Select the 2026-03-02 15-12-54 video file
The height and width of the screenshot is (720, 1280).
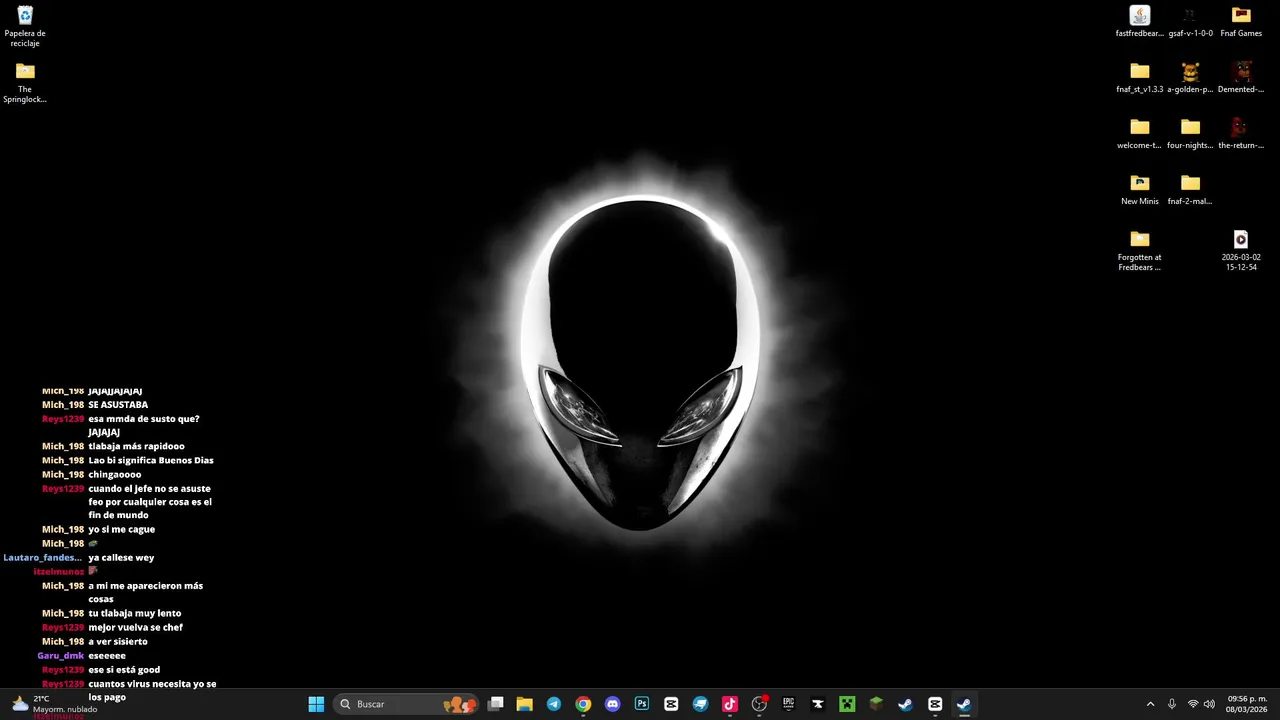coord(1241,250)
